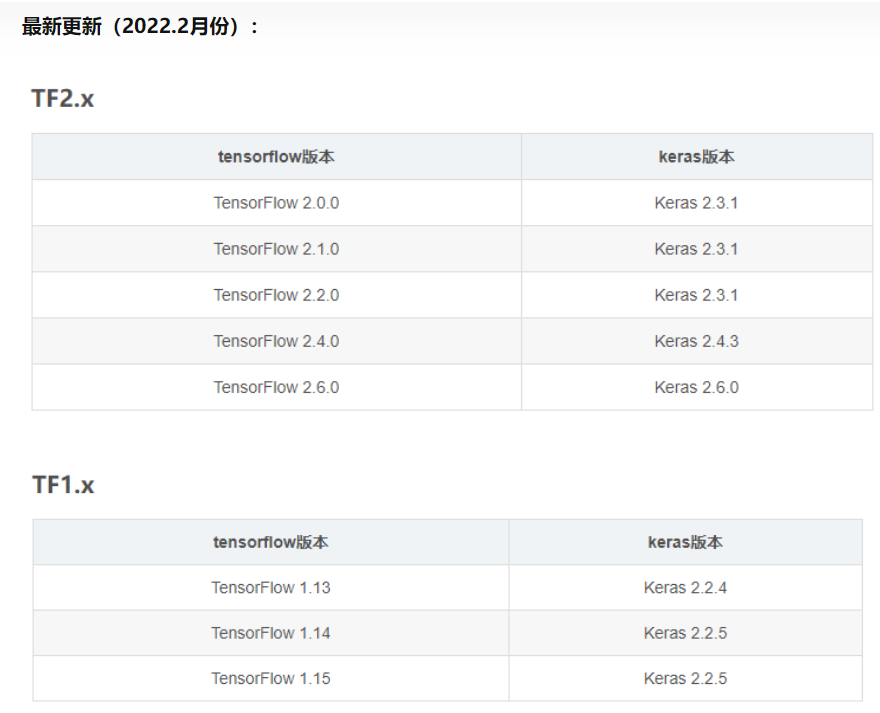This screenshot has width=880, height=713.
Task: Click the tensorflow版本 header in TF2.x table
Action: (276, 157)
